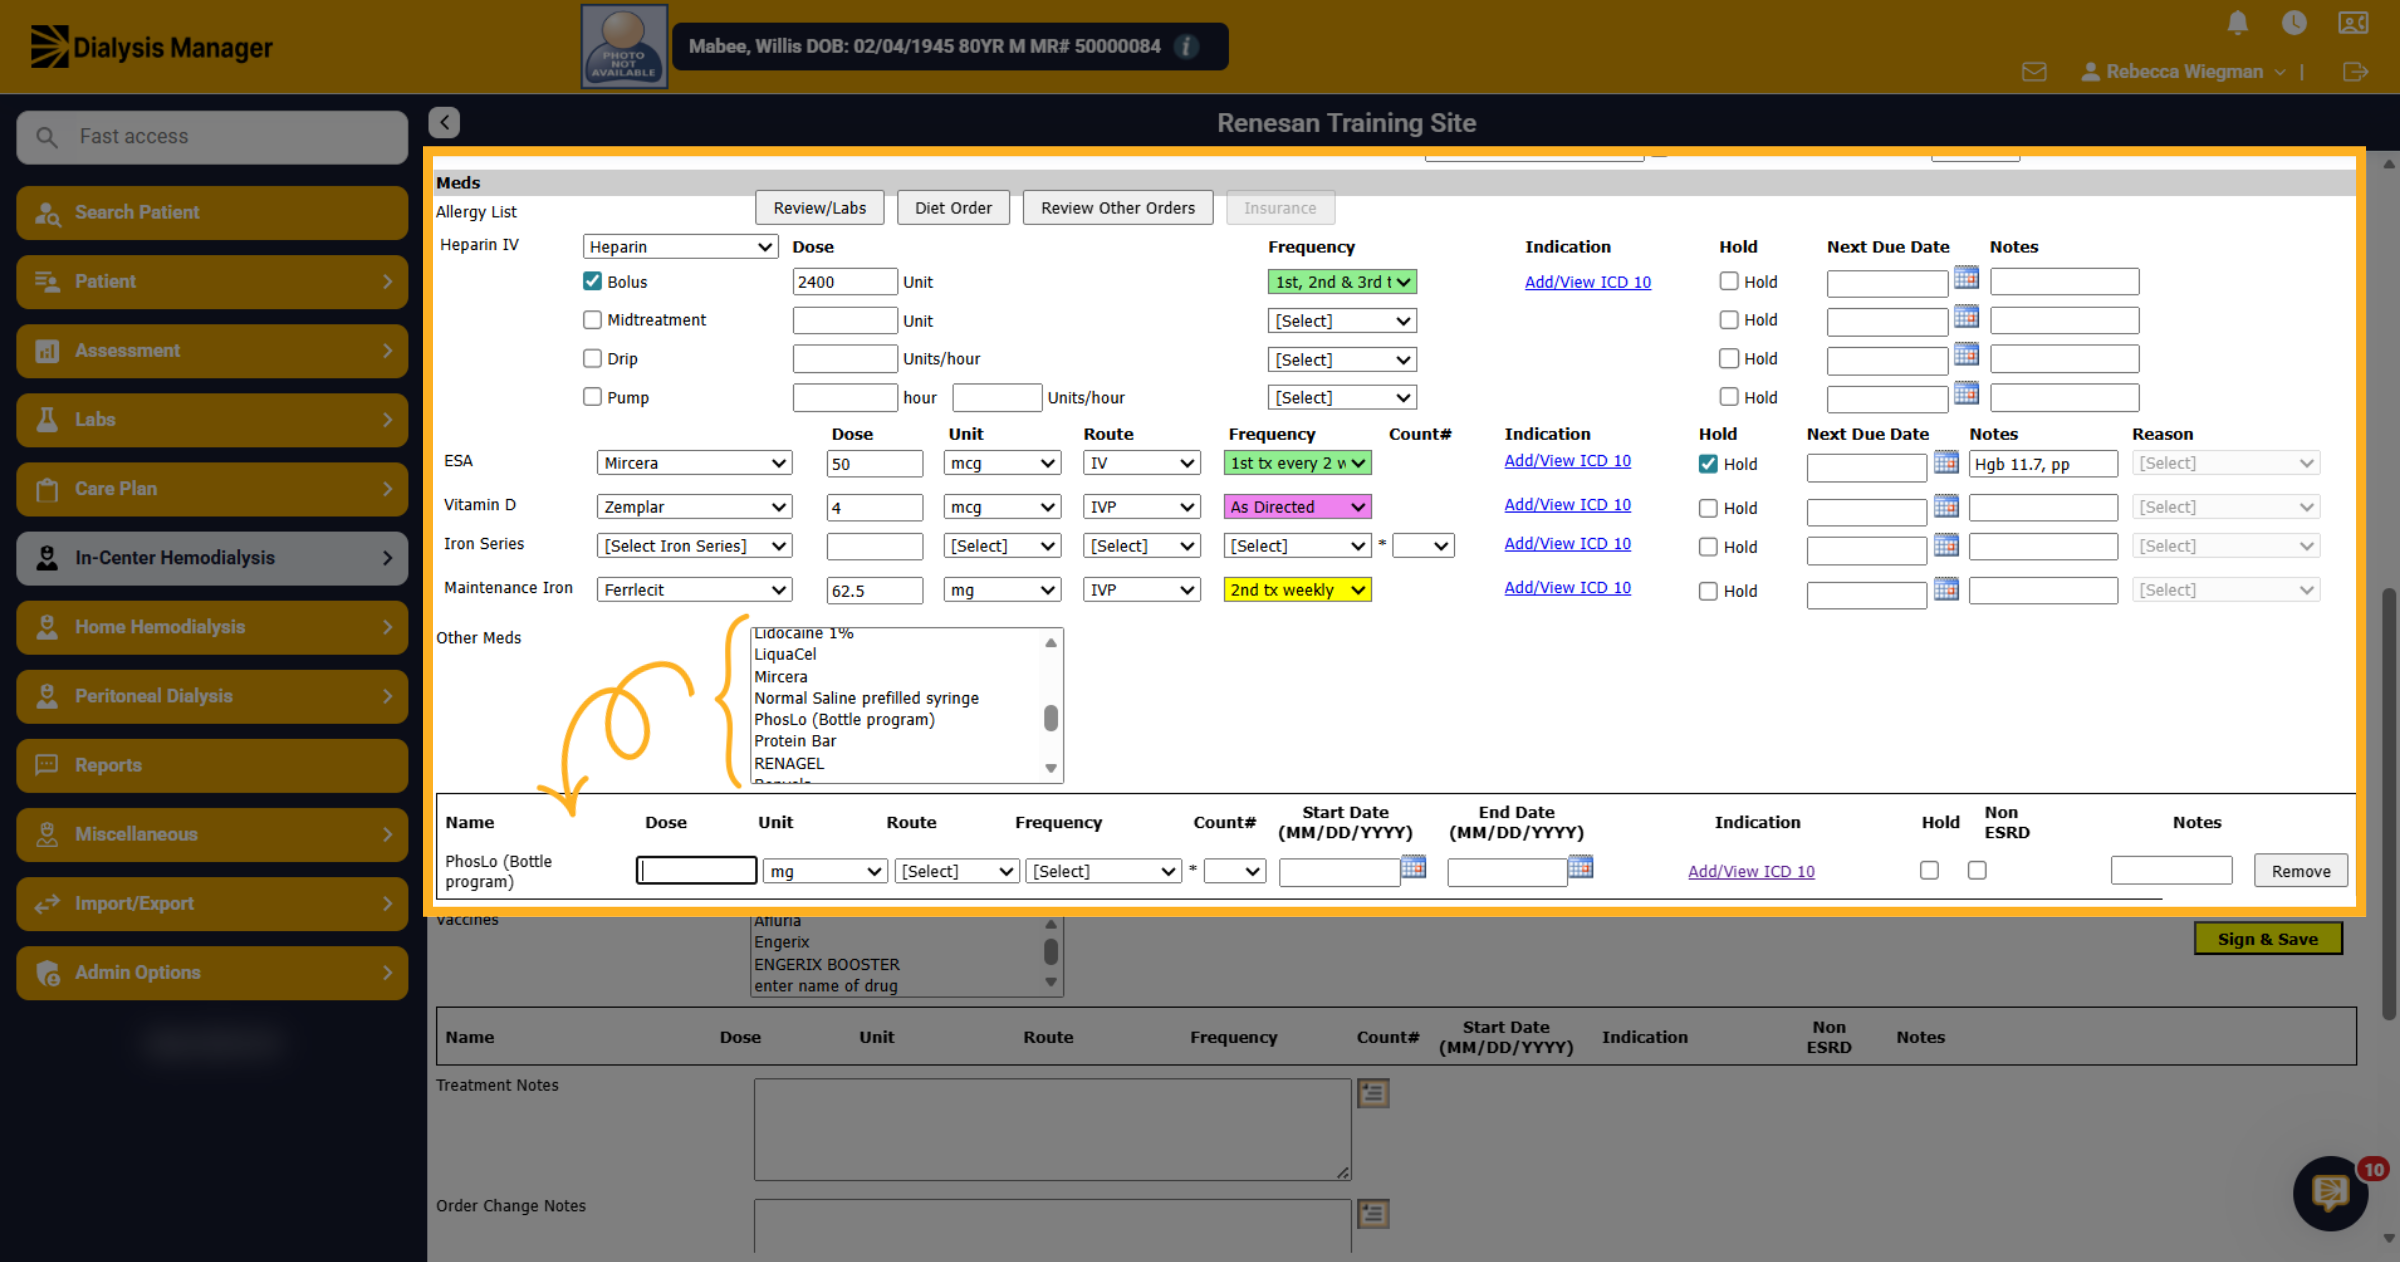The width and height of the screenshot is (2400, 1262).
Task: Open the Mircera ESA drug dropdown
Action: 694,463
